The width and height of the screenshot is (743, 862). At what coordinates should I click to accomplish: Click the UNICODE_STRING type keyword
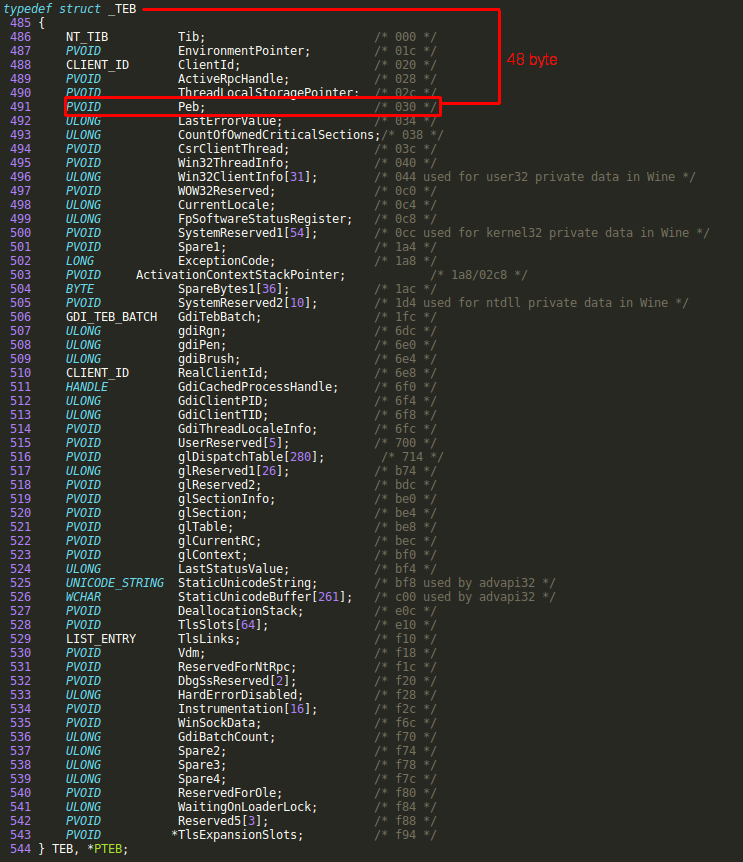pos(115,583)
